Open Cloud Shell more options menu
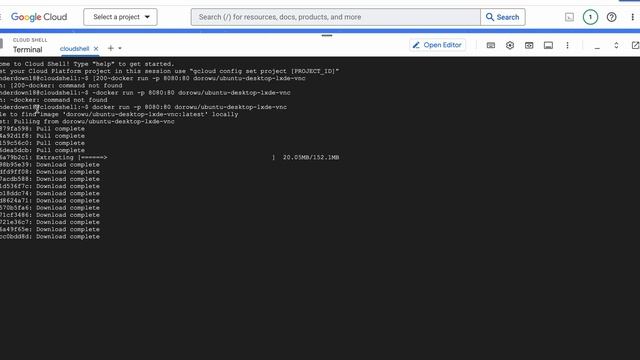 pos(567,45)
